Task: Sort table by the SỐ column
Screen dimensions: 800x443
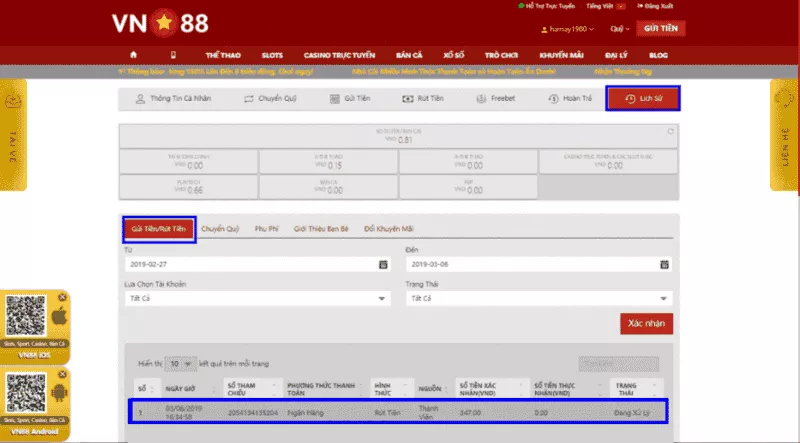Action: click(147, 389)
